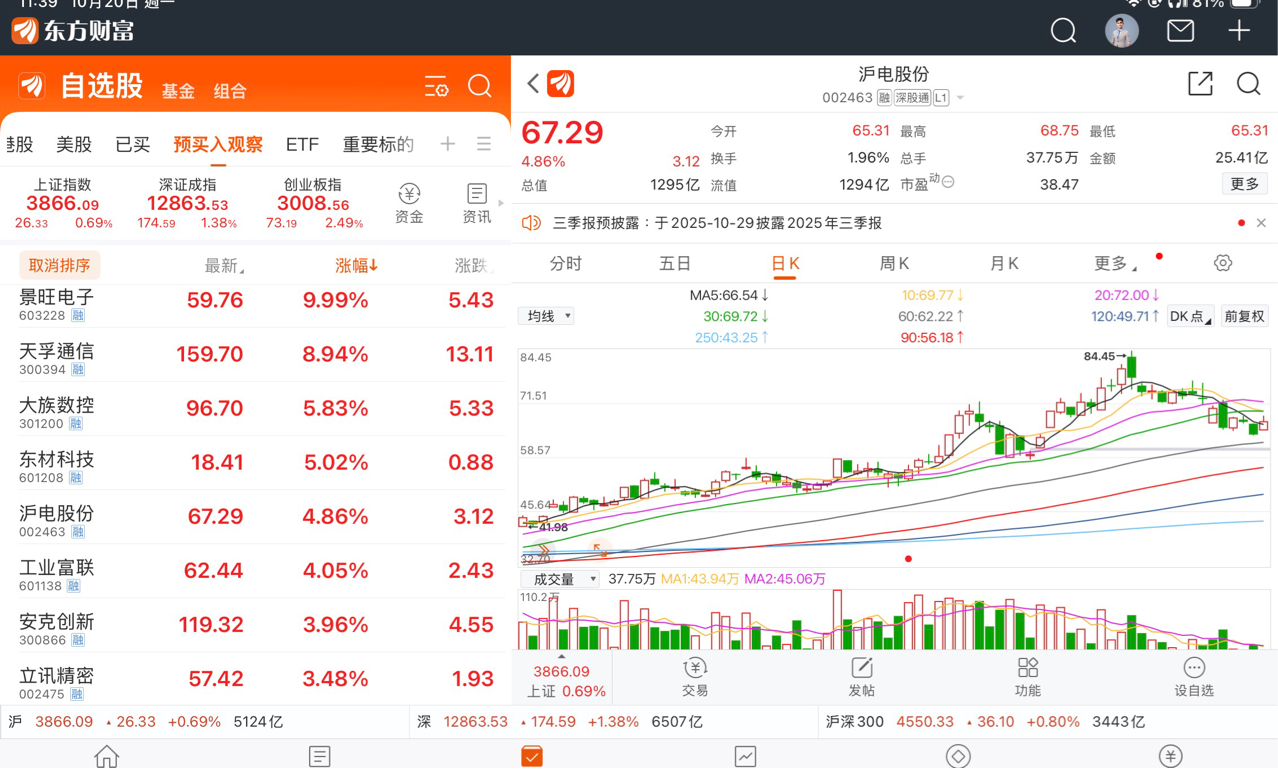Click 取消排序 button
The height and width of the screenshot is (769, 1278).
coord(59,265)
